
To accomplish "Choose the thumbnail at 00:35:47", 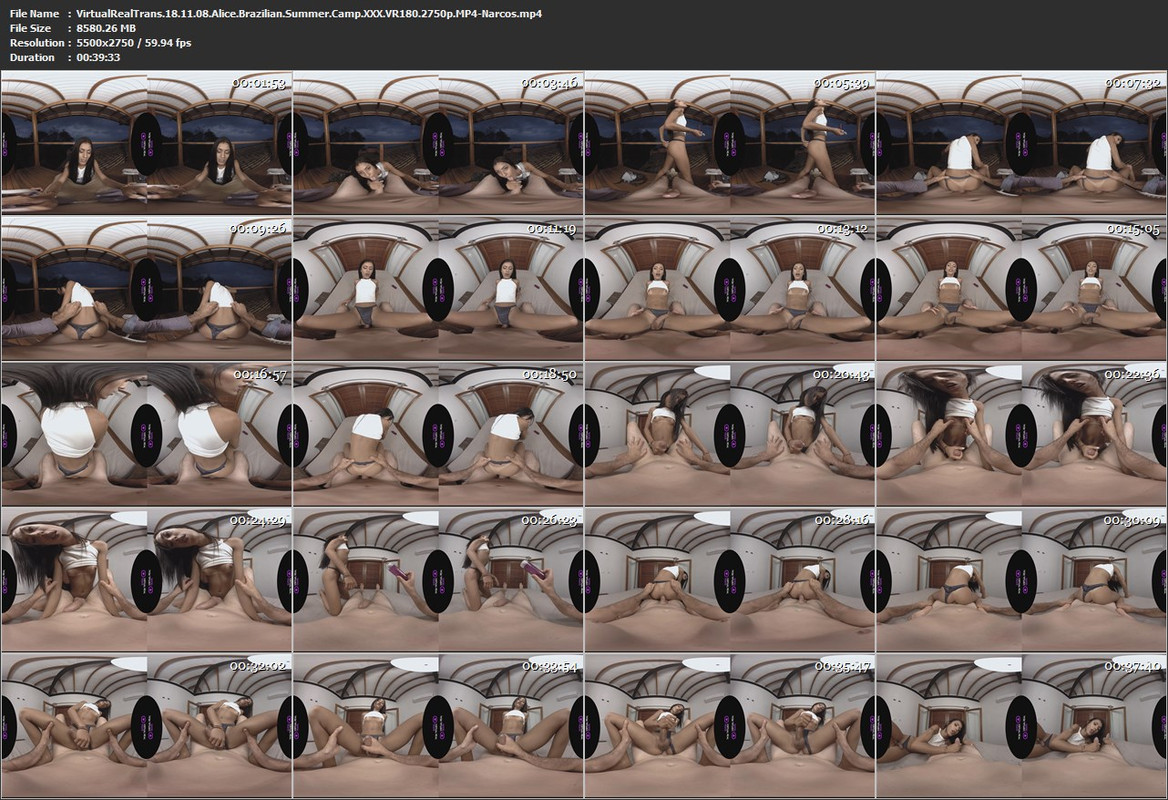I will (x=730, y=726).
